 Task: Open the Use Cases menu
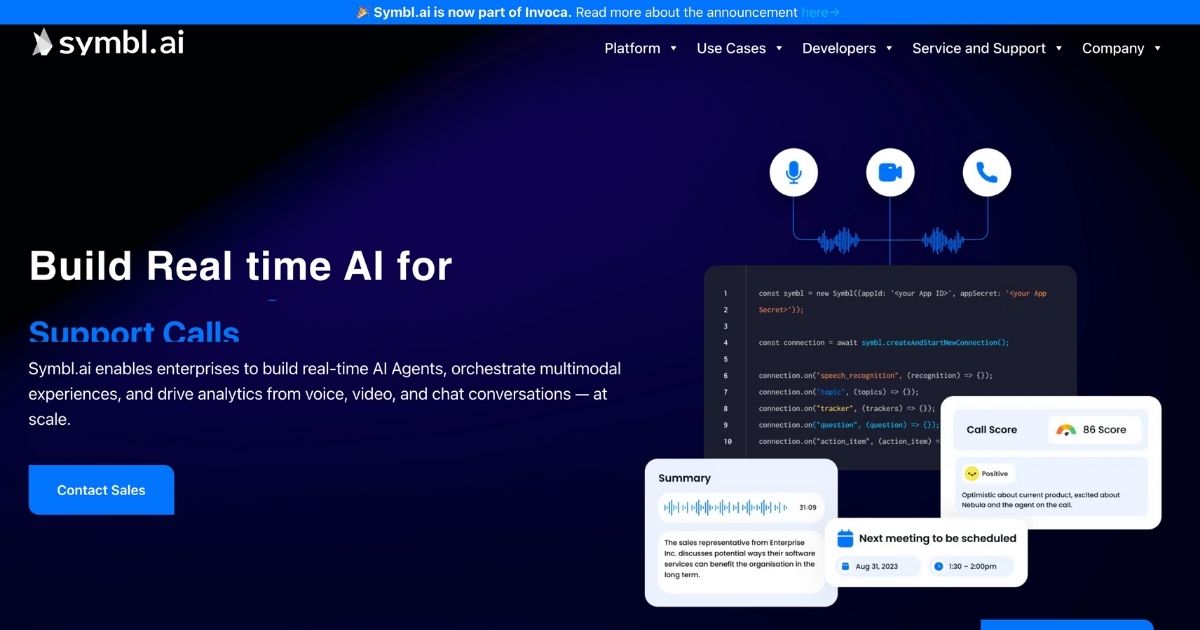(731, 48)
